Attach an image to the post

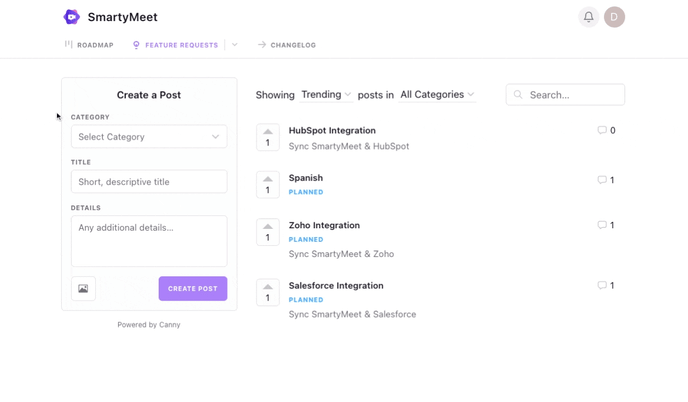(83, 288)
